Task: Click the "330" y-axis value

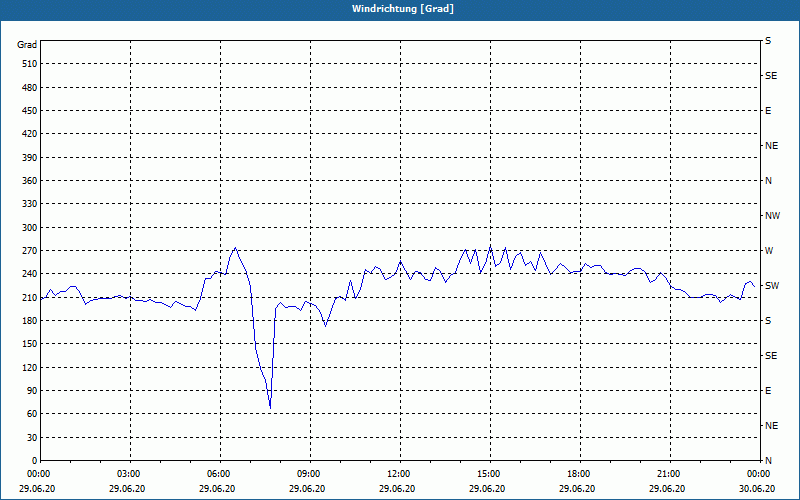Action: (x=30, y=204)
